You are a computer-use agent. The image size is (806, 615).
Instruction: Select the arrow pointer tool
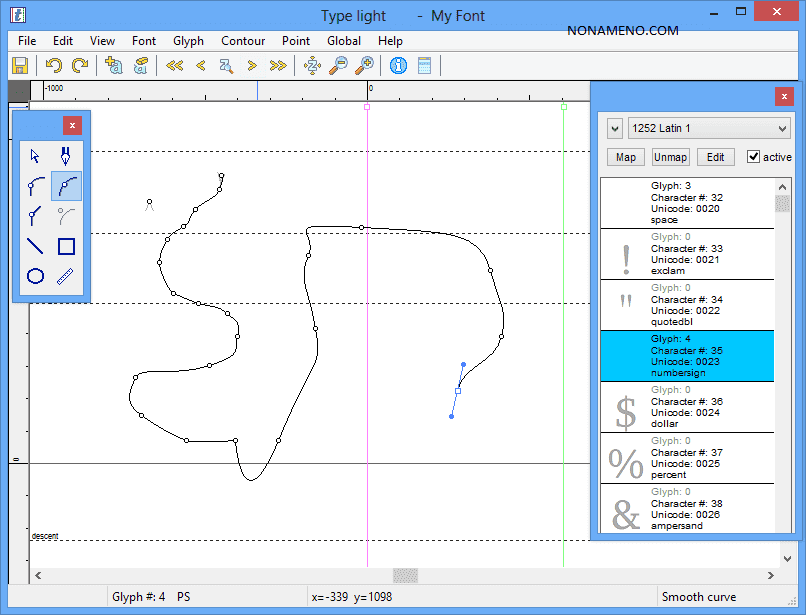point(35,157)
